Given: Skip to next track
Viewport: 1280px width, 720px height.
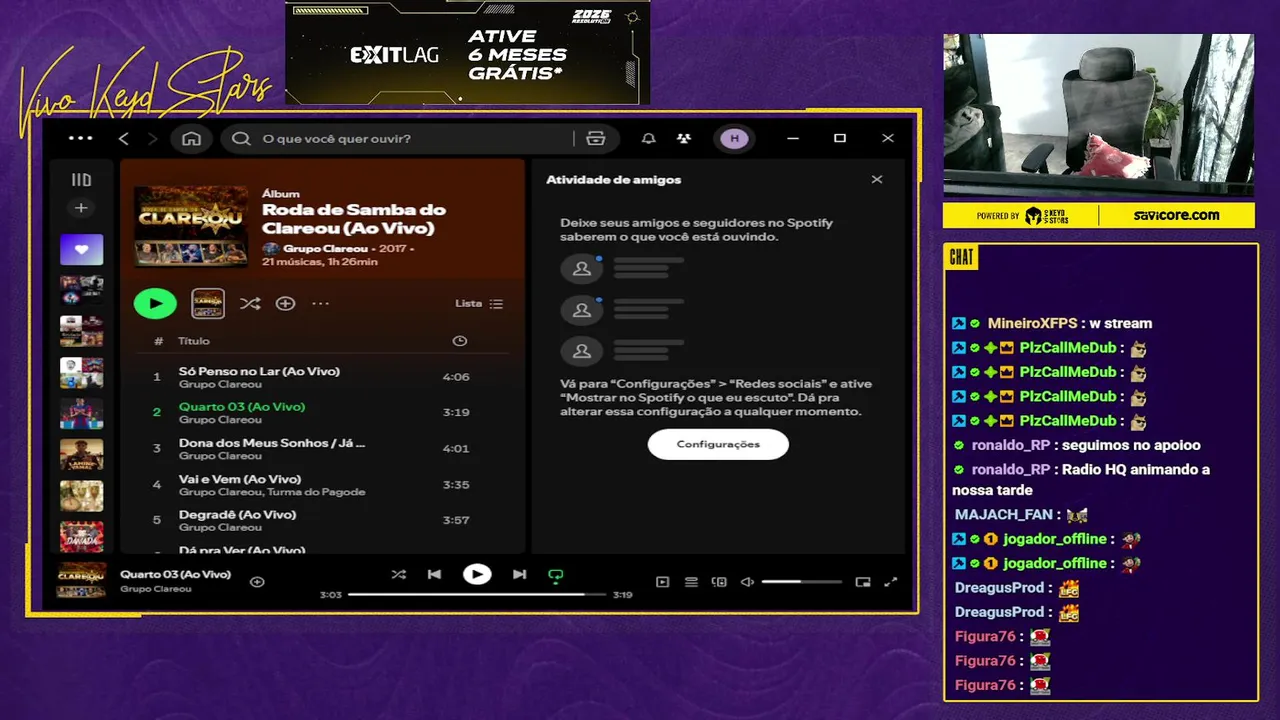Looking at the screenshot, I should (519, 574).
